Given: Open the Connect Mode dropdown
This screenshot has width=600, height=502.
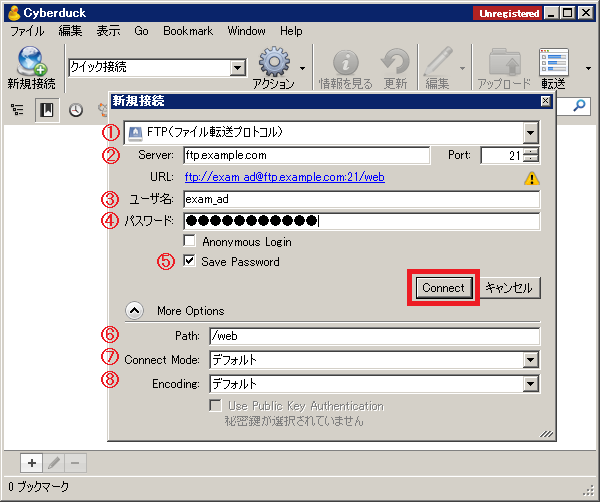Looking at the screenshot, I should coord(531,360).
